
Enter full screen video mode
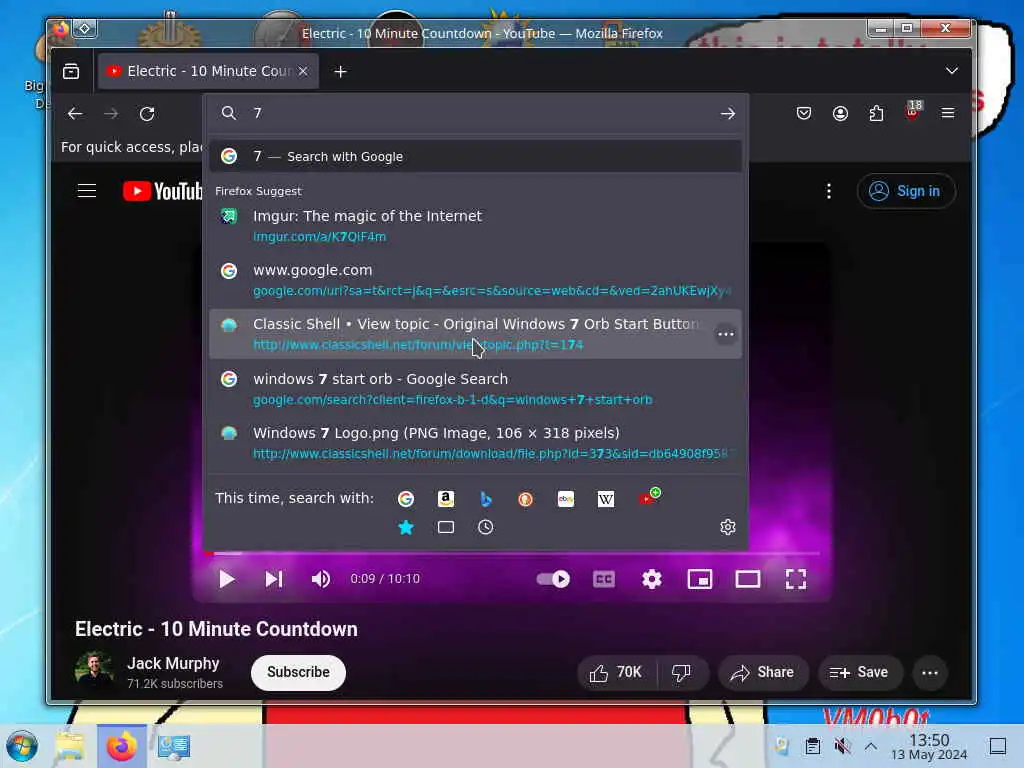point(795,579)
